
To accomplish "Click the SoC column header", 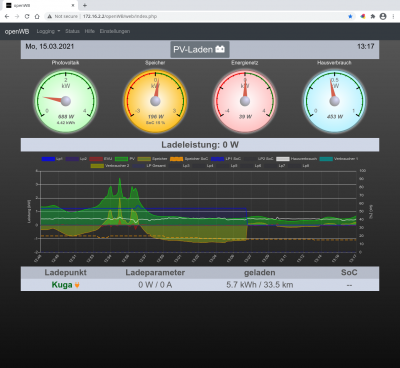I will [x=349, y=273].
